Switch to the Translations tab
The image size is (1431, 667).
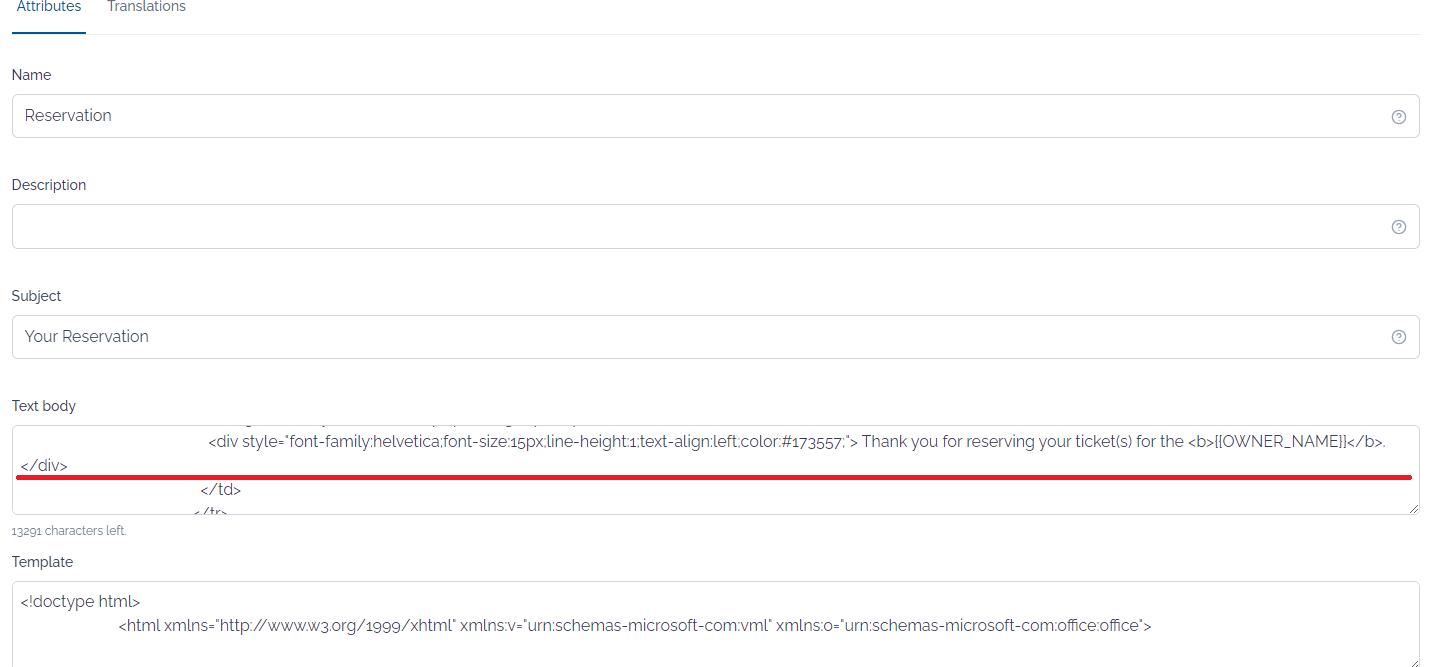coord(147,7)
